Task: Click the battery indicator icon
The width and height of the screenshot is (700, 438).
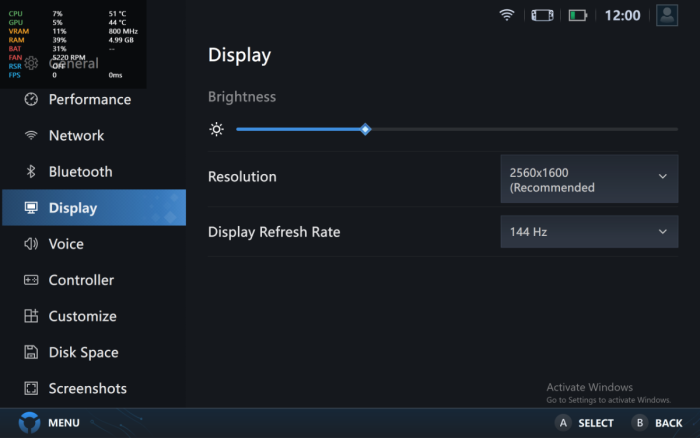Action: (578, 15)
